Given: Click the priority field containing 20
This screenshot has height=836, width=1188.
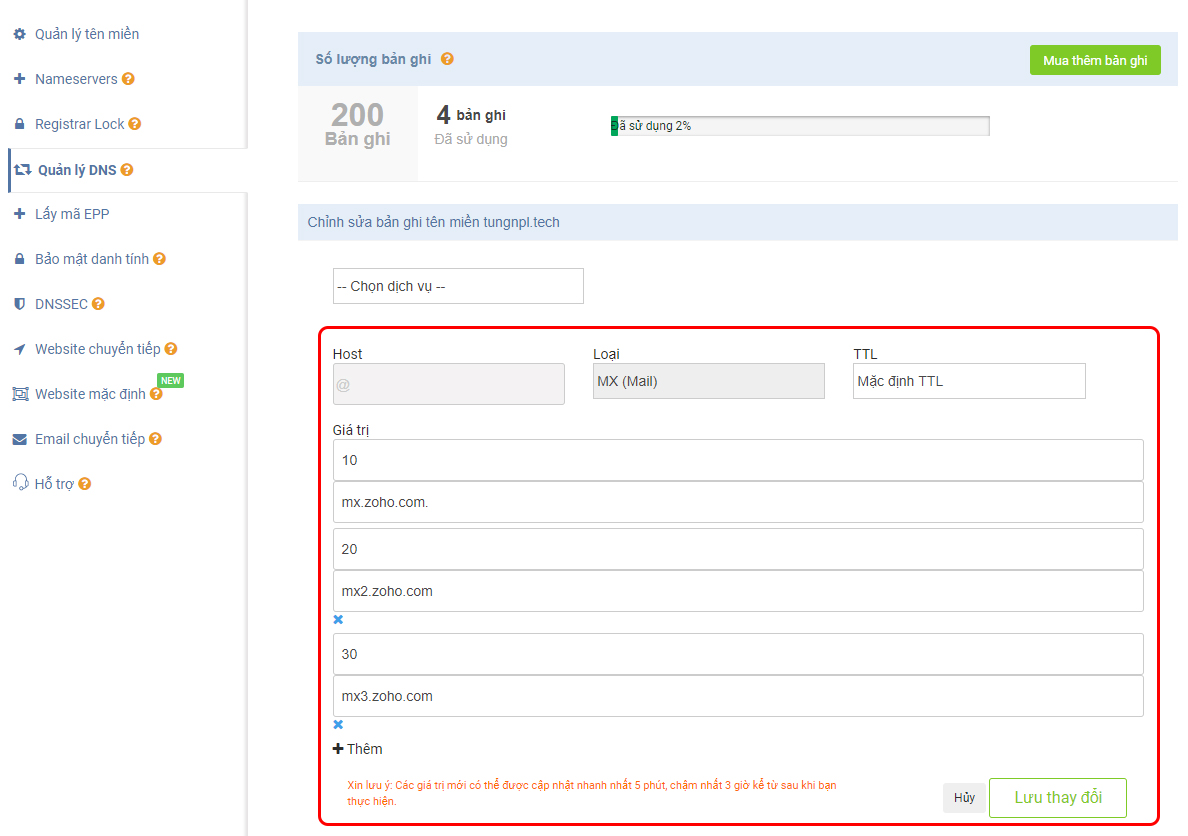Looking at the screenshot, I should (x=738, y=549).
